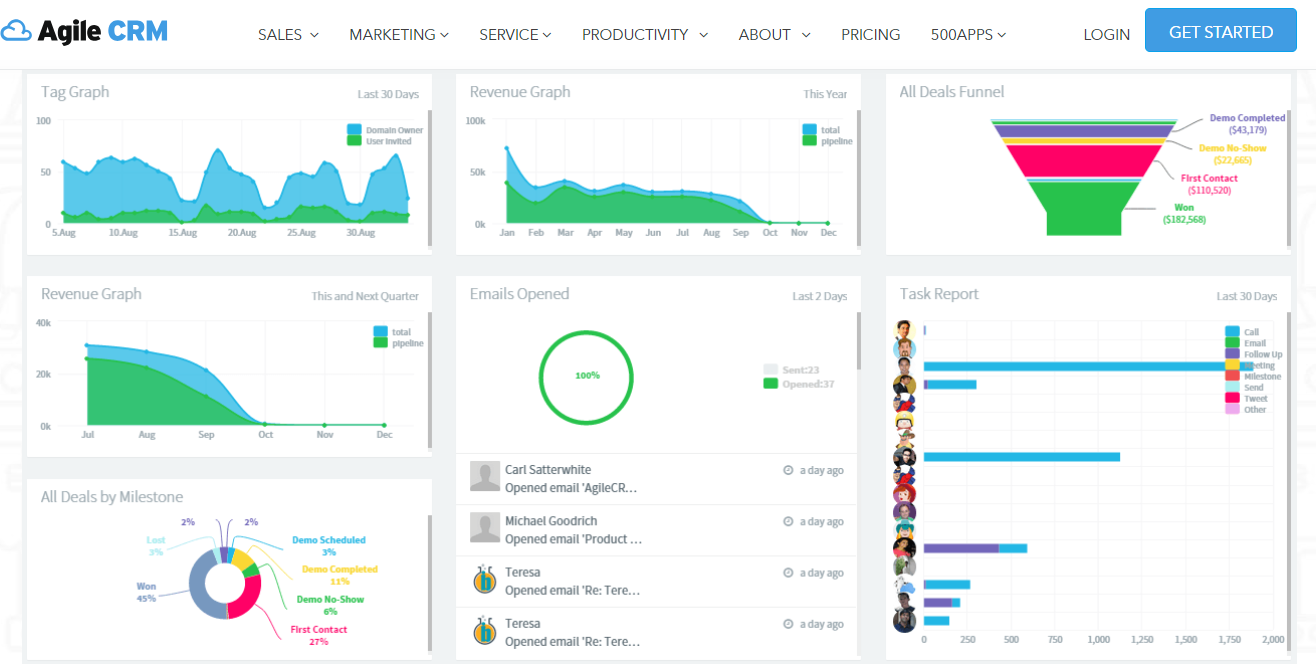Viewport: 1316px width, 664px height.
Task: Click 'Last 2 Days' in Emails Opened
Action: pos(820,297)
